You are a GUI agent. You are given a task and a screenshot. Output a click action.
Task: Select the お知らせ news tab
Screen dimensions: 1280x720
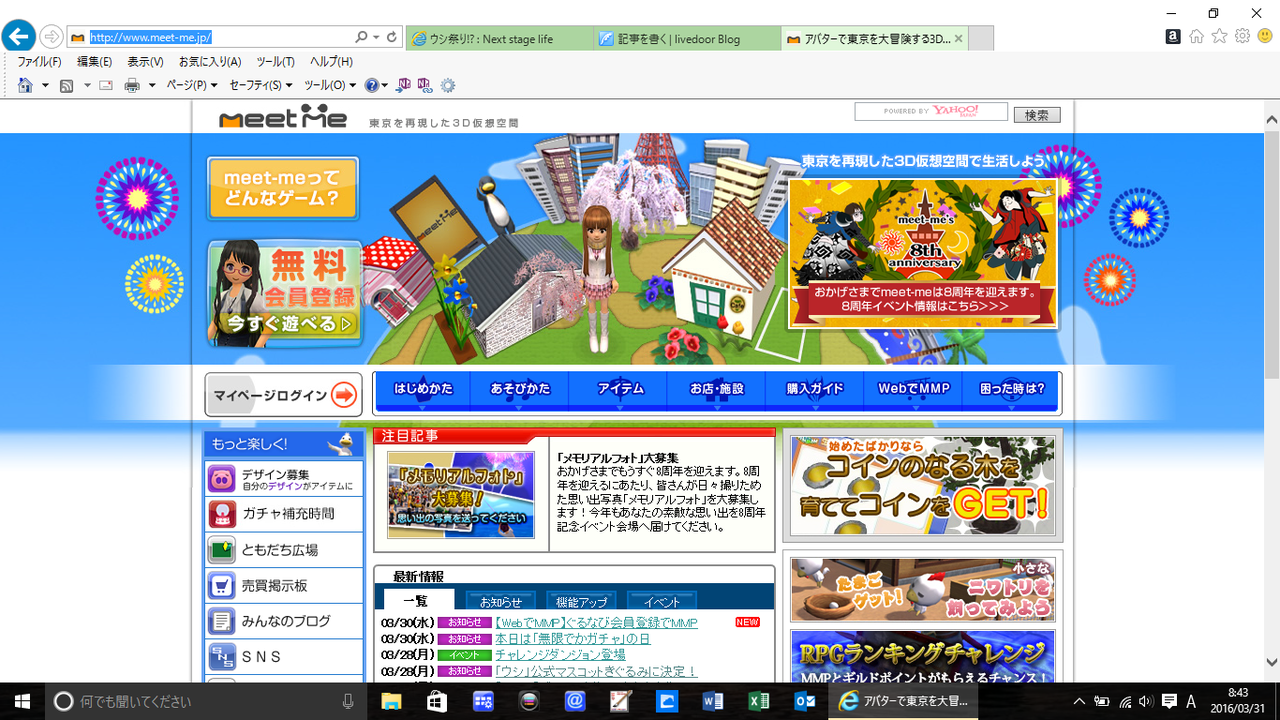tap(500, 601)
